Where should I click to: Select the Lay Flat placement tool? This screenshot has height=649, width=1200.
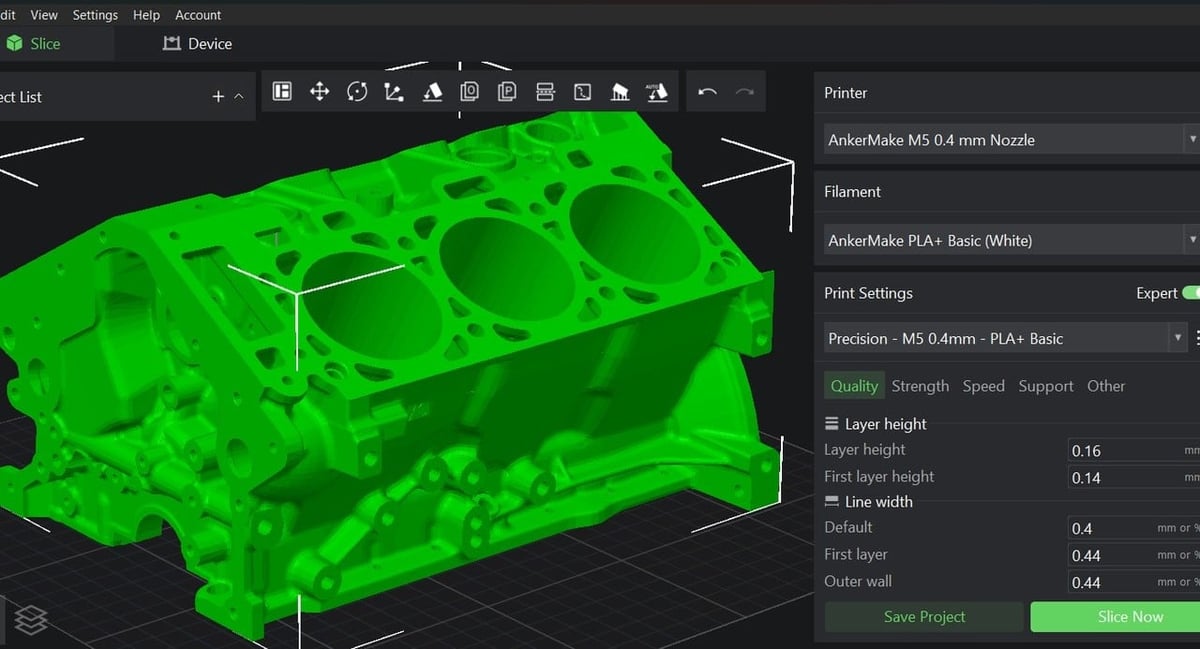pyautogui.click(x=432, y=91)
